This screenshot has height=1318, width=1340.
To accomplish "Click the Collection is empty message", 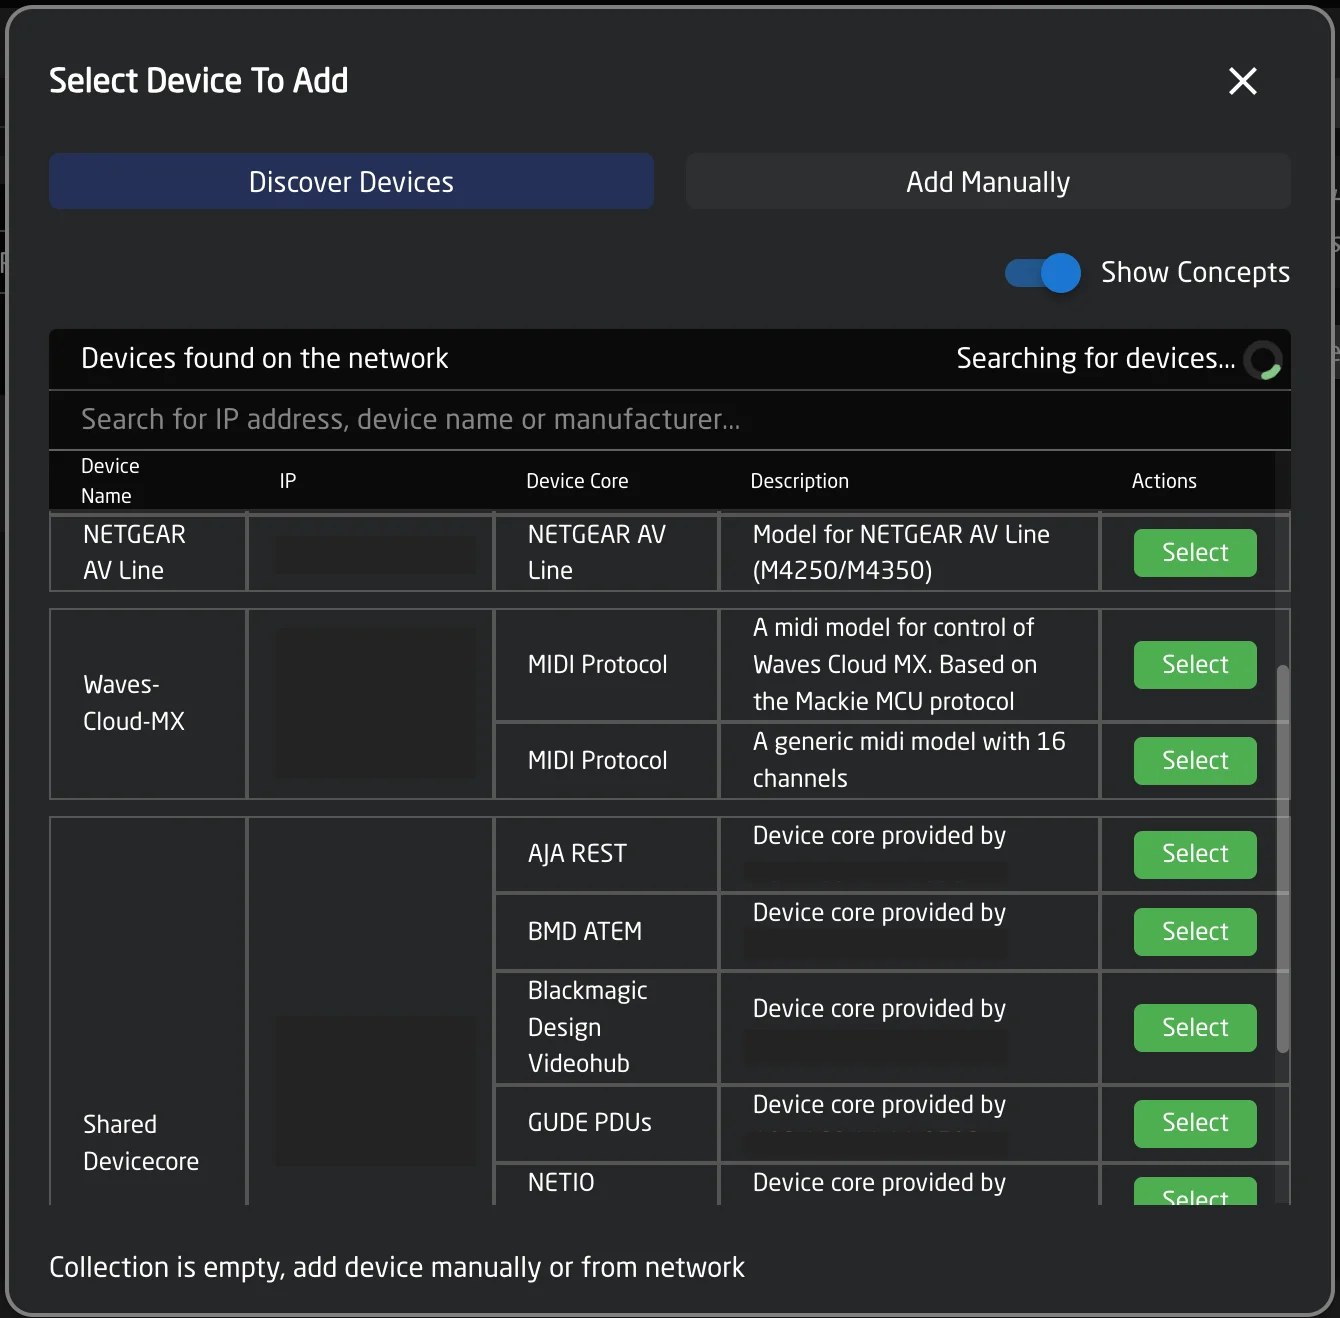I will [397, 1267].
